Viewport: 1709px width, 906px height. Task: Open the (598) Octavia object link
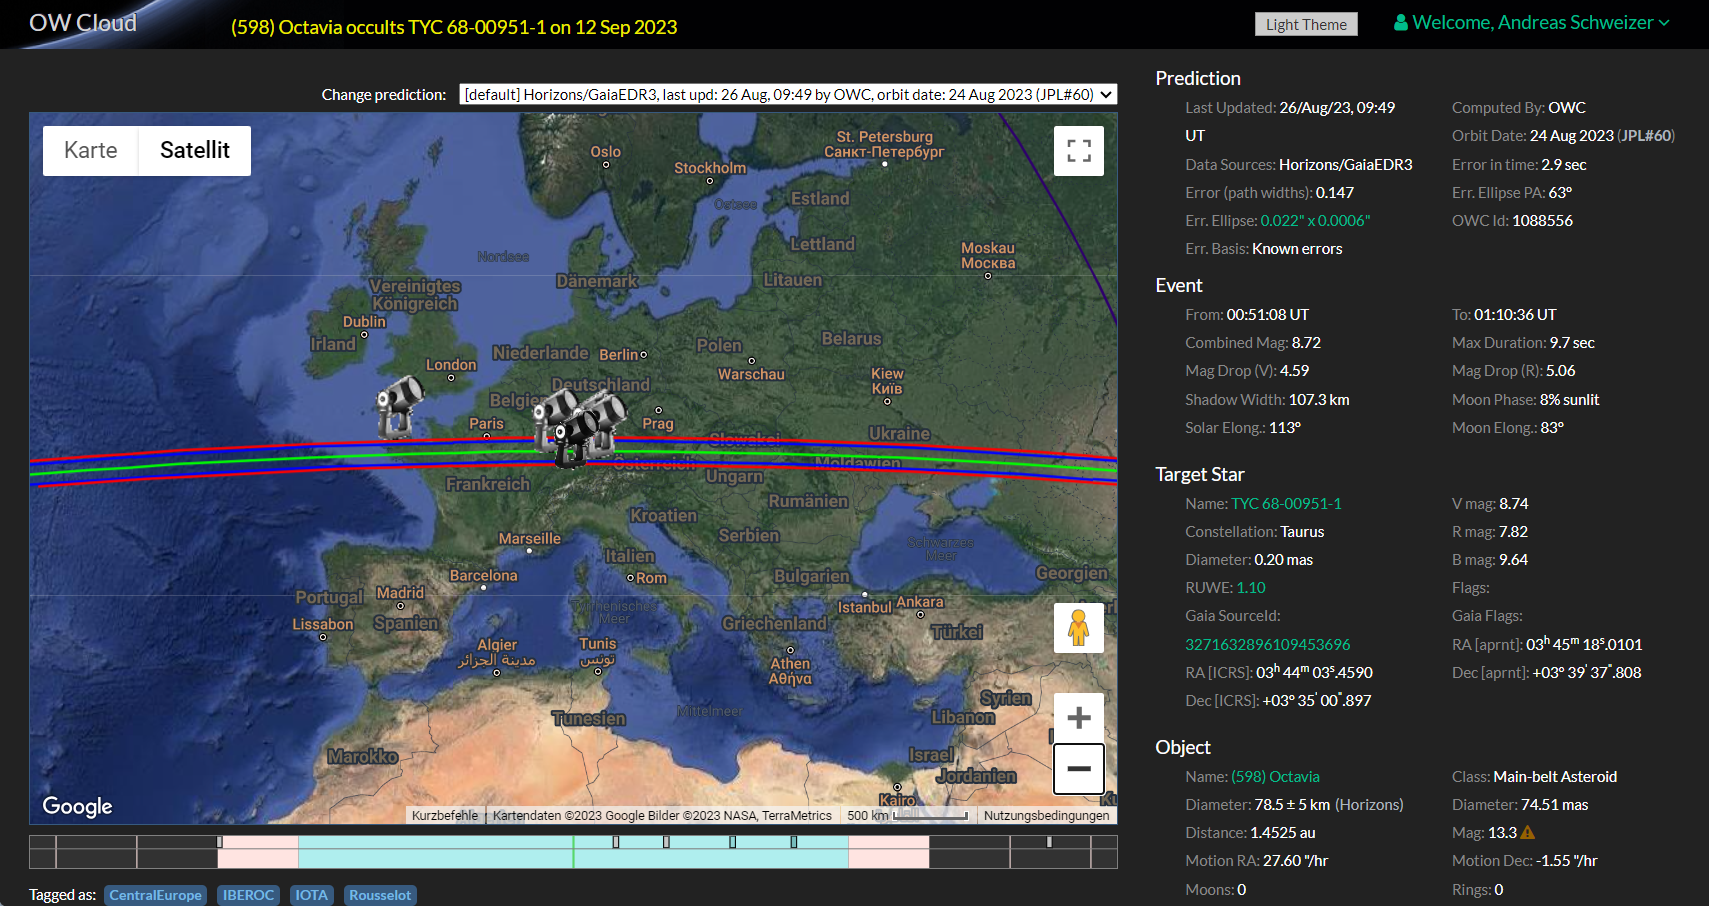(1275, 777)
